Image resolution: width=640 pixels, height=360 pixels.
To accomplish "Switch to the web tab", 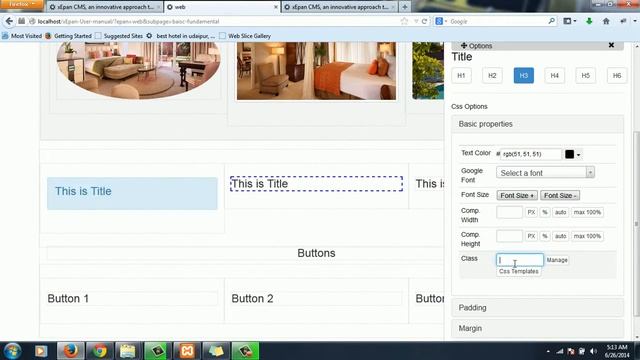I will click(x=222, y=7).
